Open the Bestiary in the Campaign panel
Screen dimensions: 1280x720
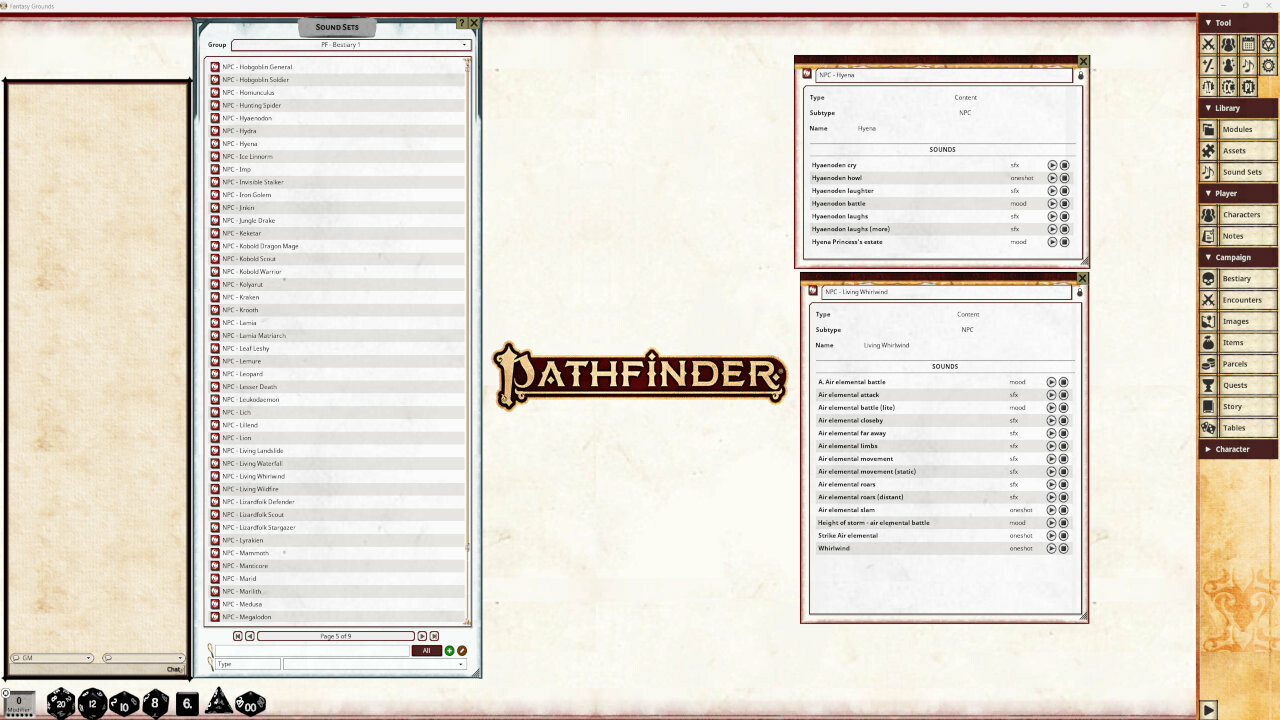[1239, 278]
